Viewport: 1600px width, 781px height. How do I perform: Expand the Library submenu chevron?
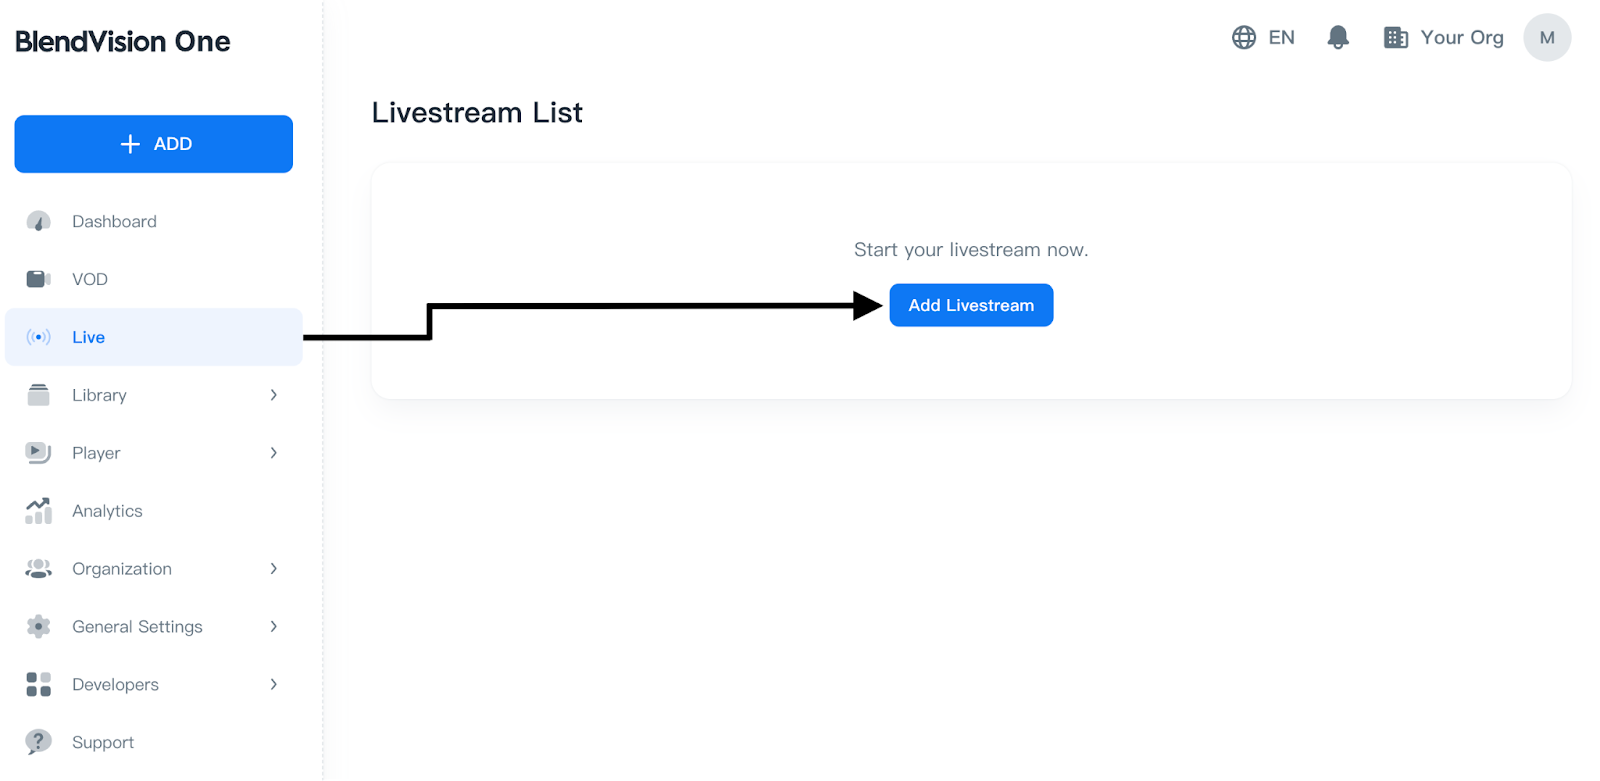[274, 395]
